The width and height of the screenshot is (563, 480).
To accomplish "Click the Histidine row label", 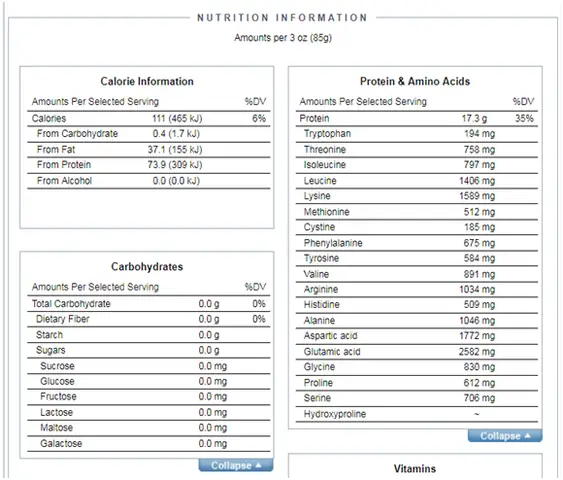I will [x=321, y=304].
